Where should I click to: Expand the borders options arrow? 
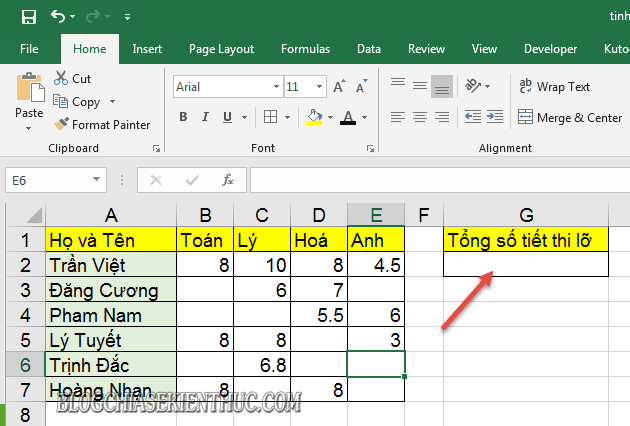point(287,117)
